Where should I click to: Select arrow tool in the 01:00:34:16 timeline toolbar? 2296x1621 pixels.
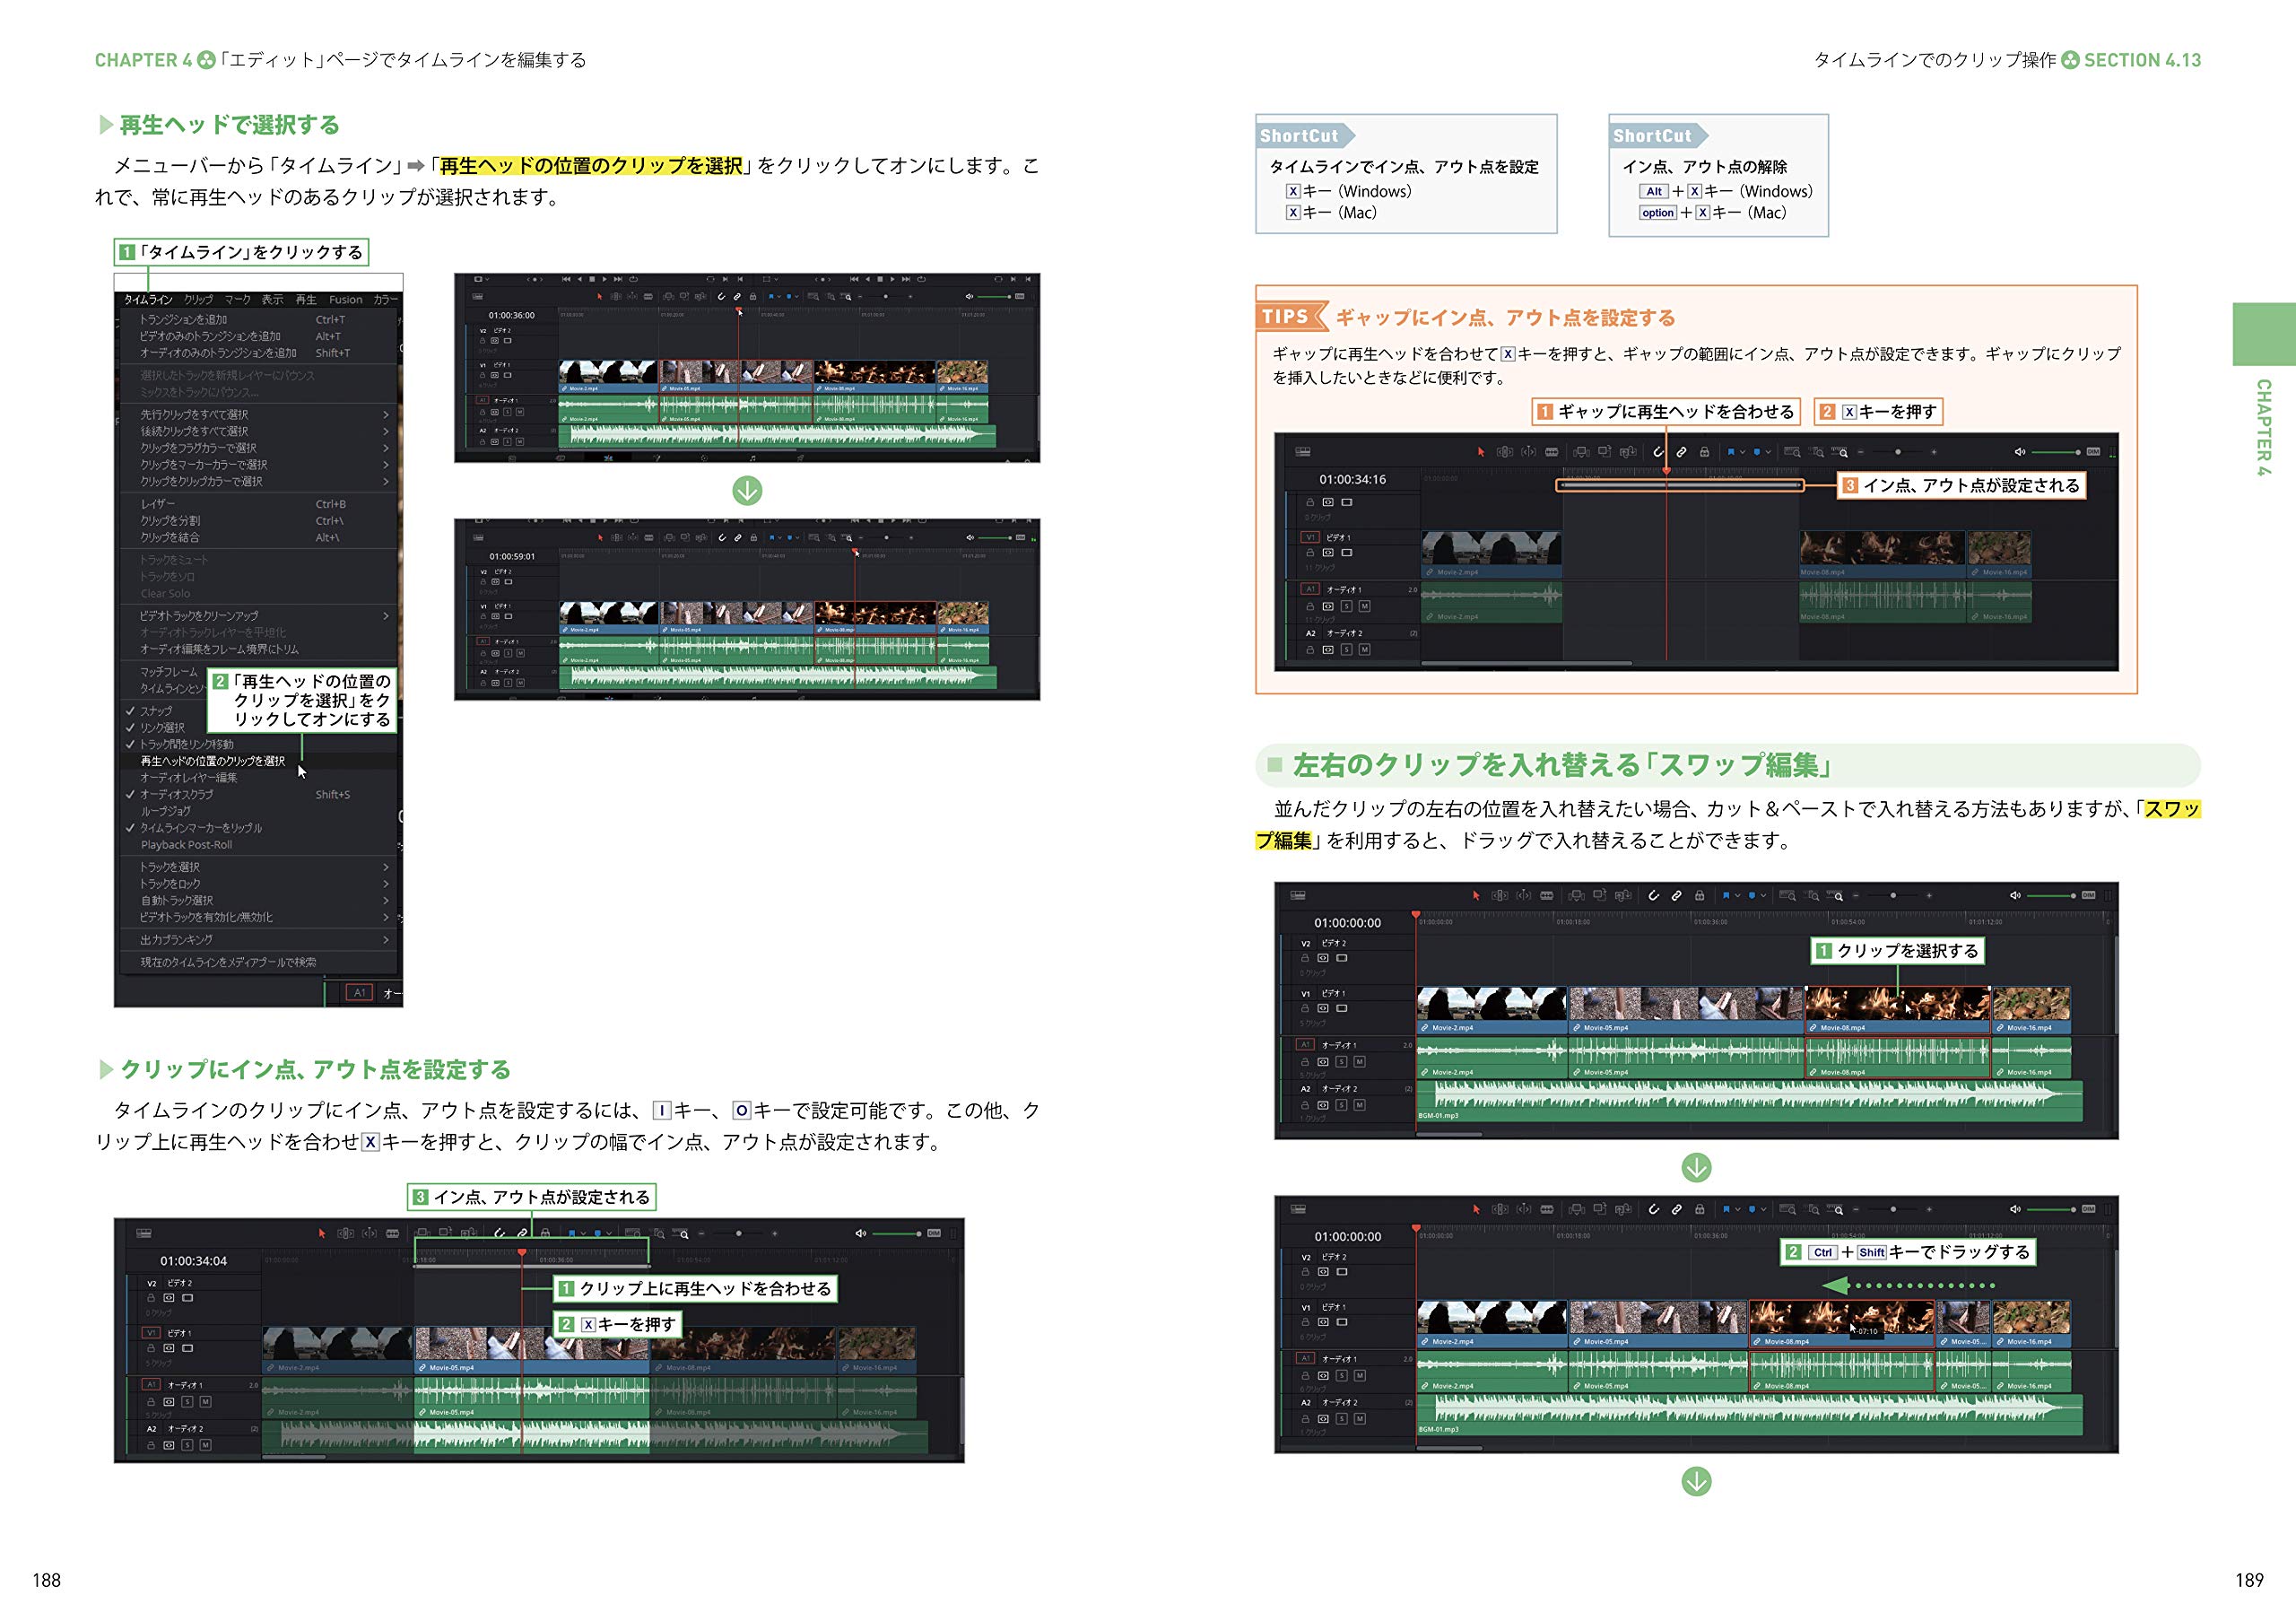tap(1481, 452)
